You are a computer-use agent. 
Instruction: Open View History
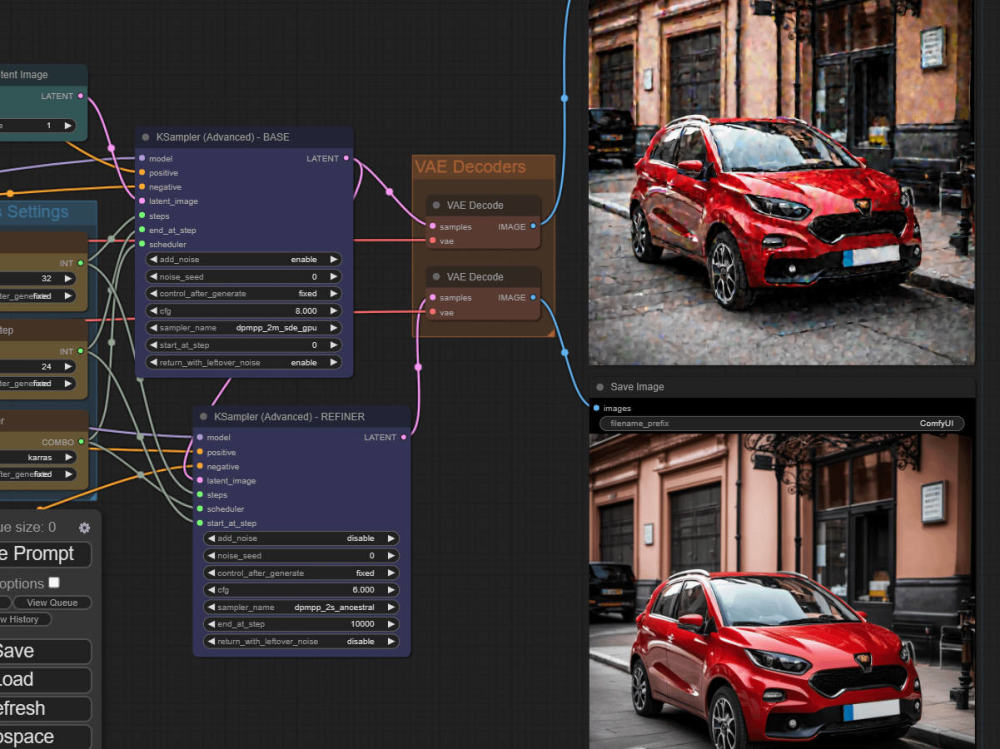[x=24, y=619]
